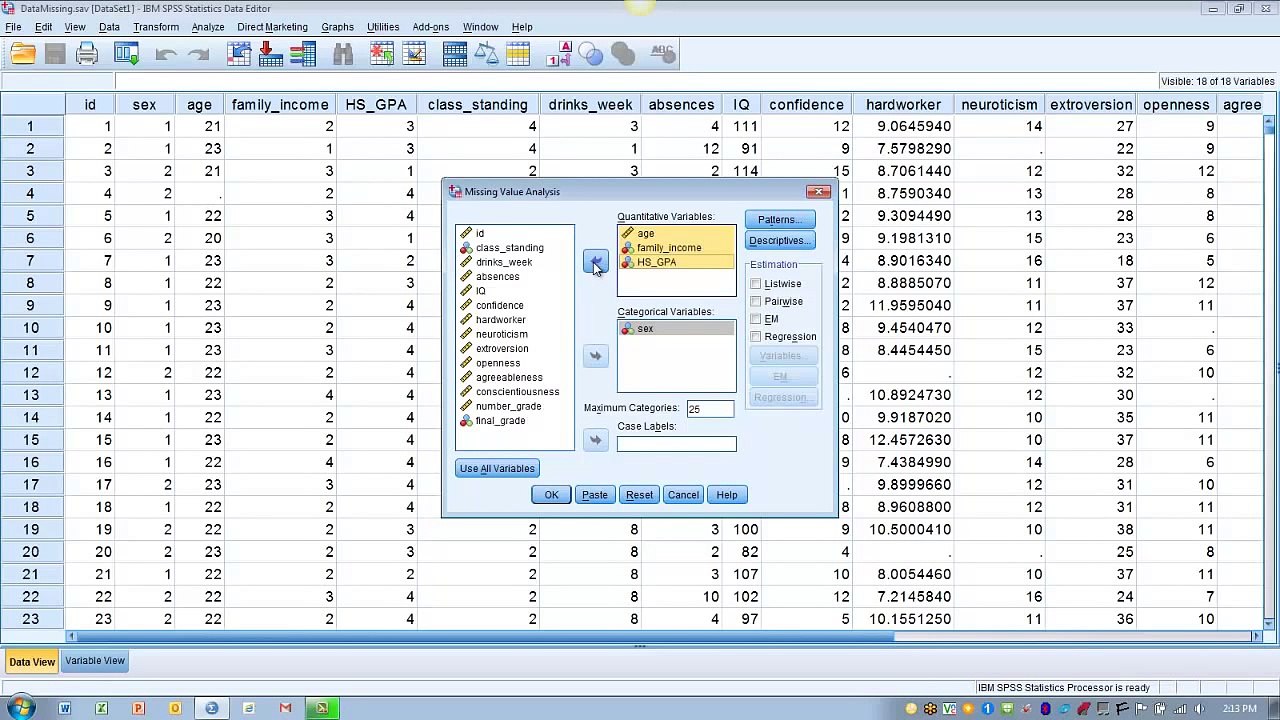The width and height of the screenshot is (1280, 720).
Task: Click the Windows Start button
Action: (22, 708)
